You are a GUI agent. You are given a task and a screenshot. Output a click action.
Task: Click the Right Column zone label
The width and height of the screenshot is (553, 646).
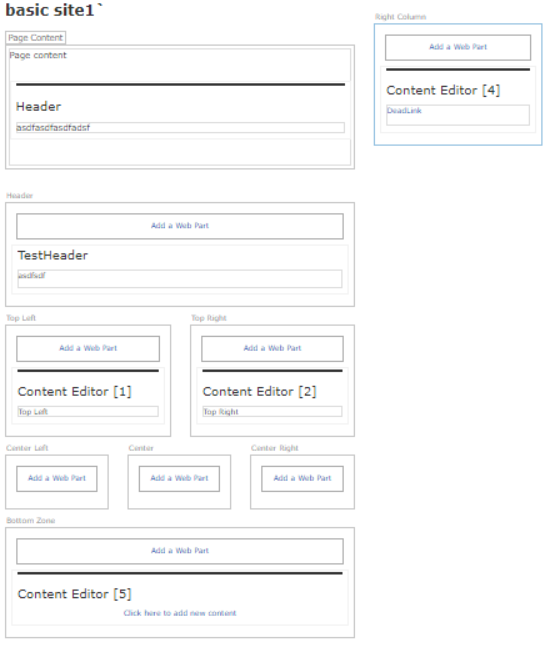pyautogui.click(x=400, y=17)
